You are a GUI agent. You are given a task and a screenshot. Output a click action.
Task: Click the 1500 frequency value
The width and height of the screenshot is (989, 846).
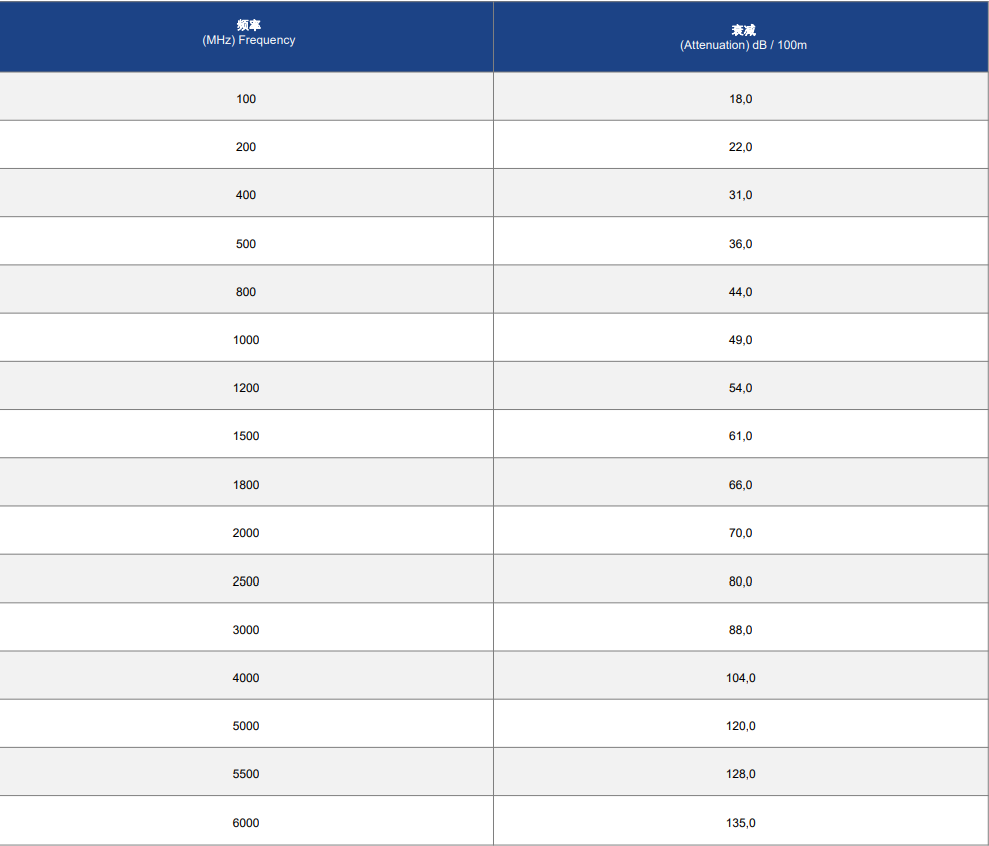246,436
